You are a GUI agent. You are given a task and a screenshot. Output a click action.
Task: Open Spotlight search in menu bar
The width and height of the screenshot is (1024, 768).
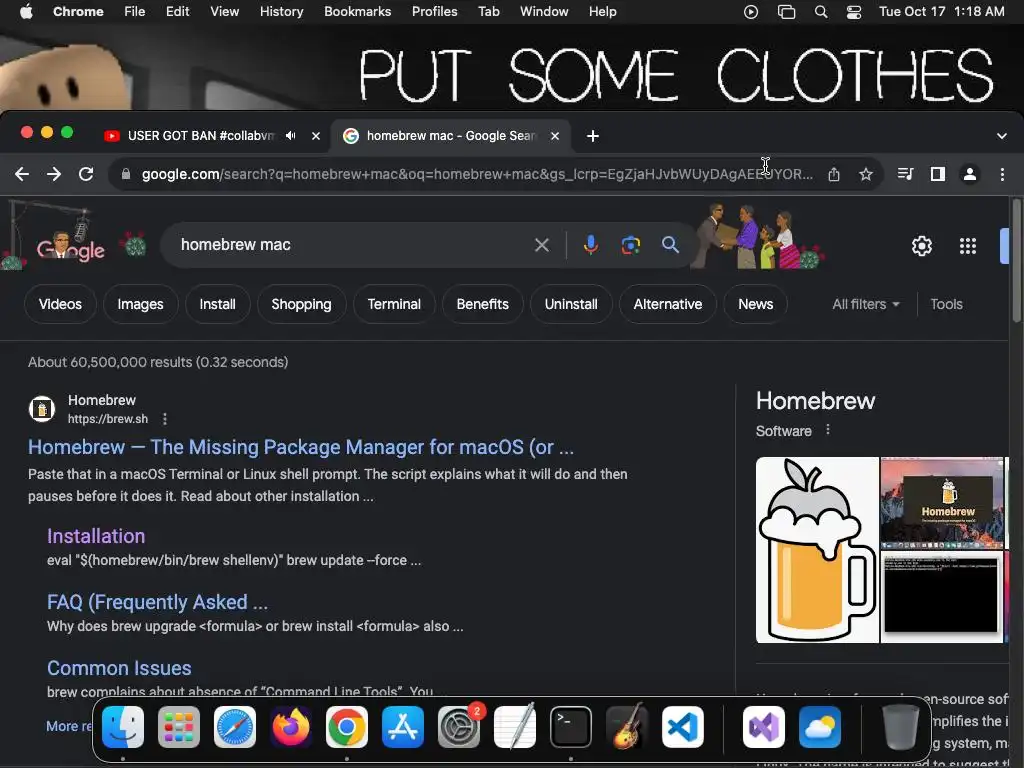[821, 12]
